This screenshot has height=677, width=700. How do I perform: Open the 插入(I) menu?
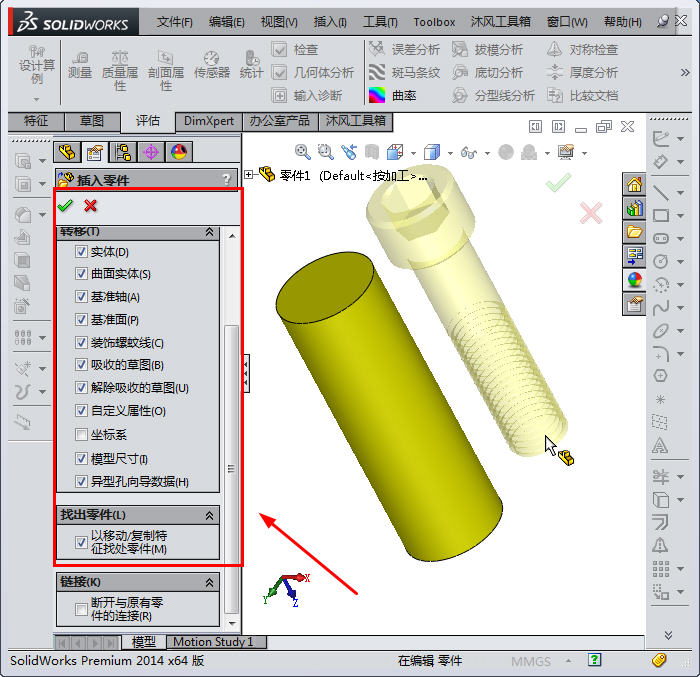[329, 21]
